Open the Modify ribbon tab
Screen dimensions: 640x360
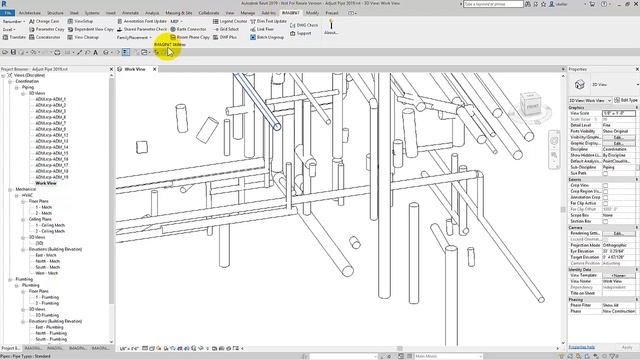312,13
